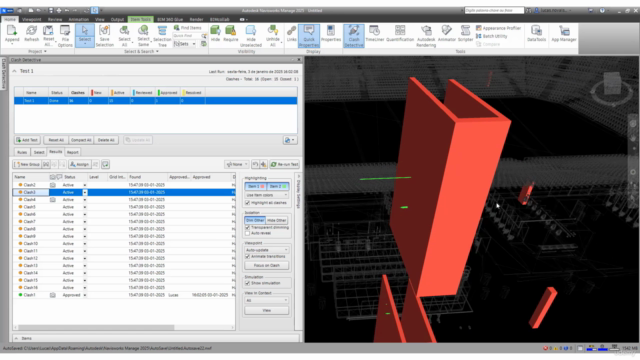This screenshot has height=360, width=640.
Task: Activate the Select cursor tool
Action: pos(85,35)
